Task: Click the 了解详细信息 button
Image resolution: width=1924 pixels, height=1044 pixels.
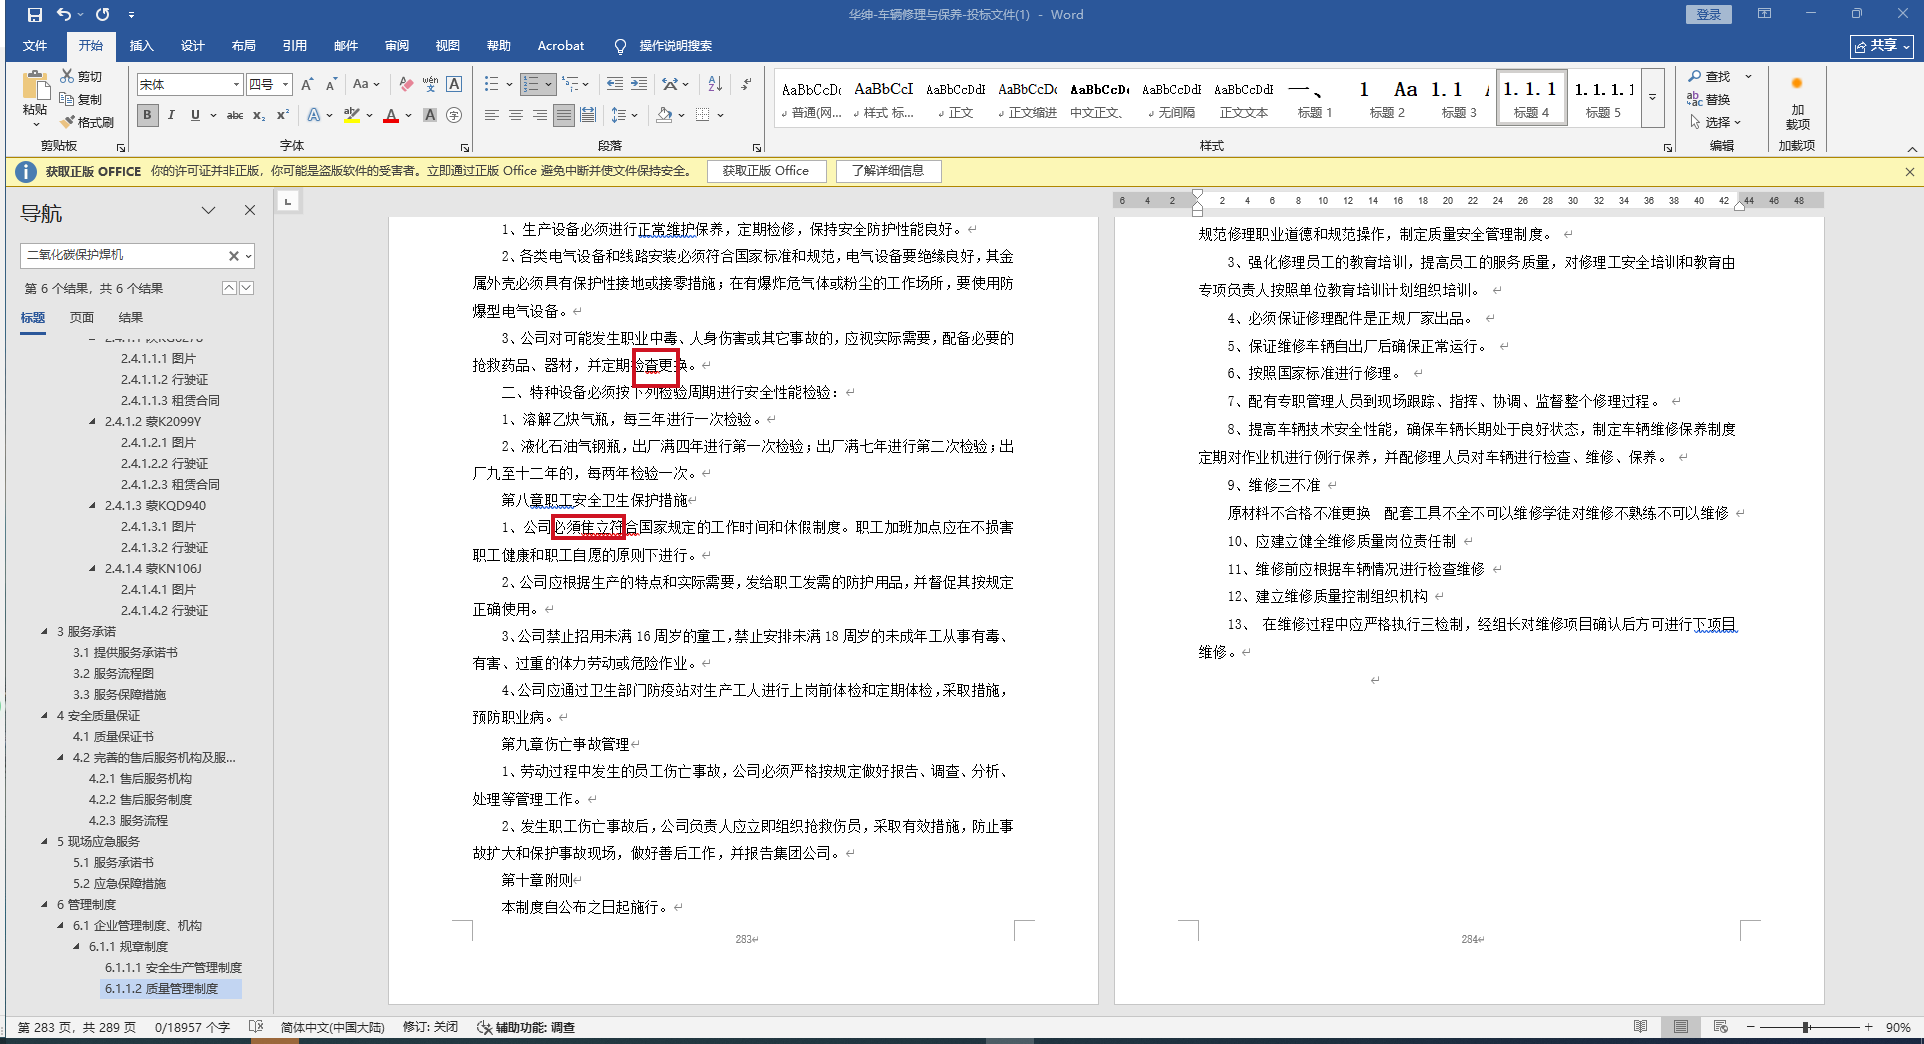Action: click(x=888, y=171)
